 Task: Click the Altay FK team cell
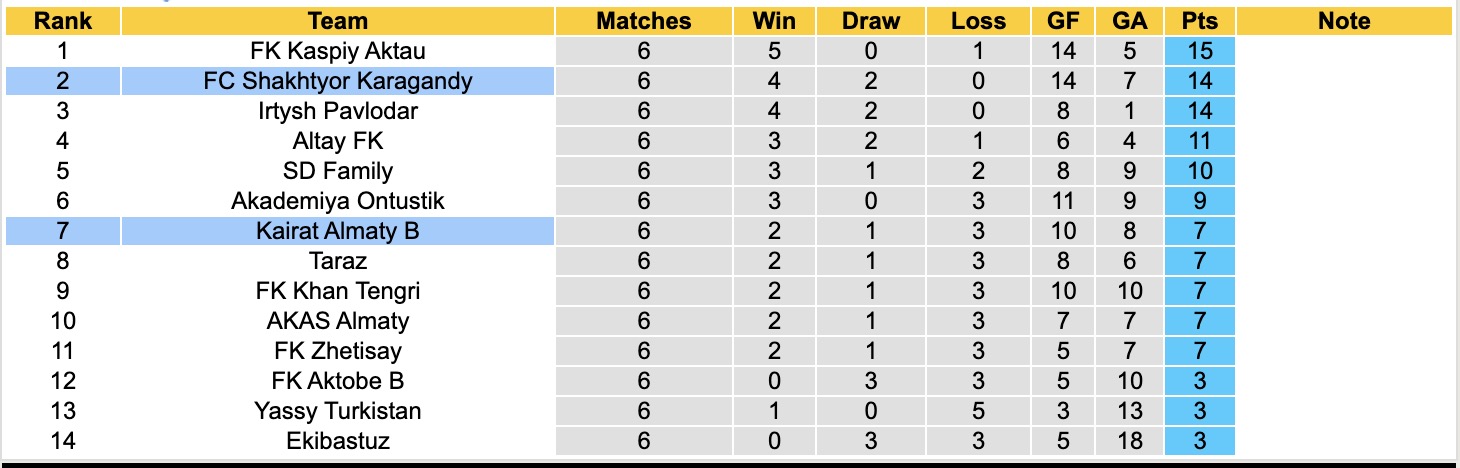pos(338,141)
